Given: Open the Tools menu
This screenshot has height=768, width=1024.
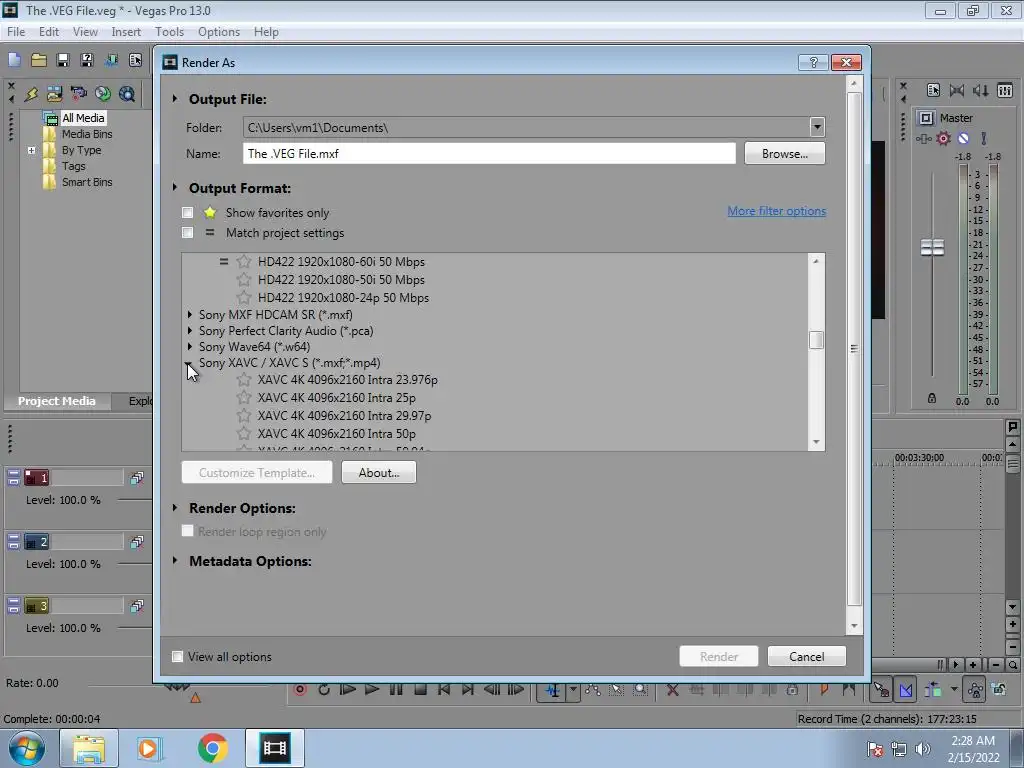Looking at the screenshot, I should [x=169, y=31].
